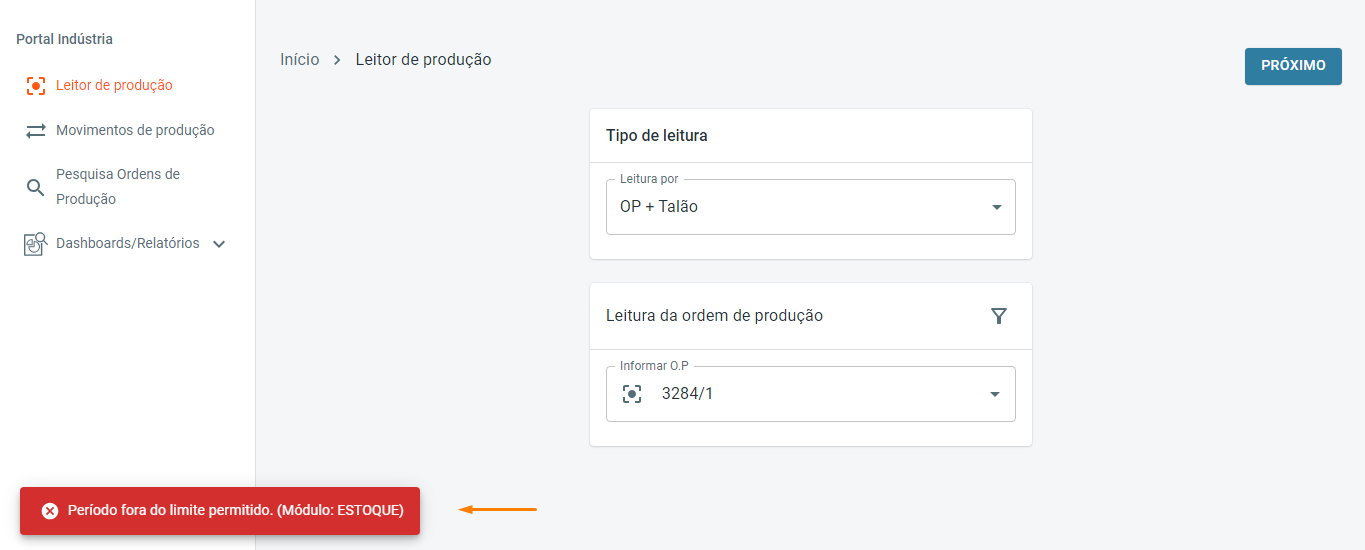Open Dashboards/Relatórios menu label
Screen dimensions: 1365x550
click(x=128, y=244)
